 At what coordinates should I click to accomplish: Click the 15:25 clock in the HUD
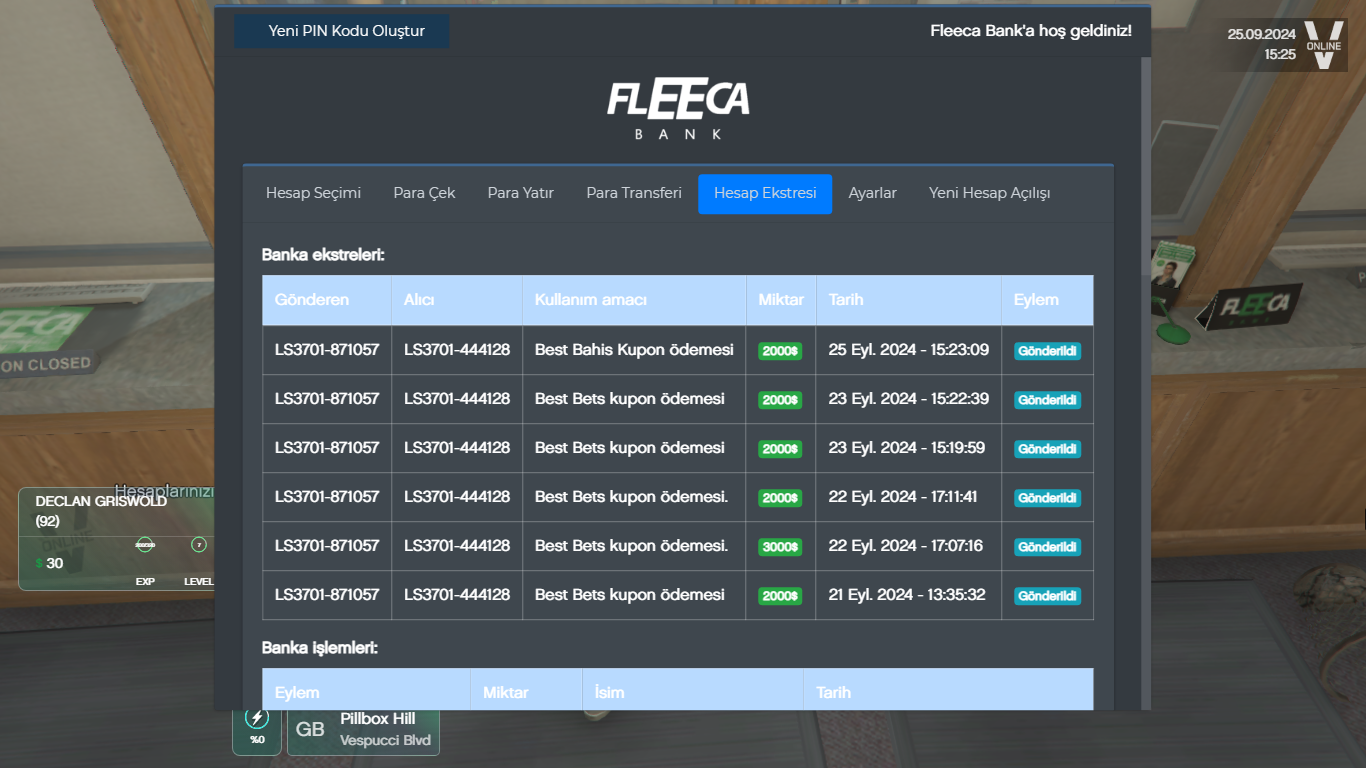click(x=1280, y=54)
